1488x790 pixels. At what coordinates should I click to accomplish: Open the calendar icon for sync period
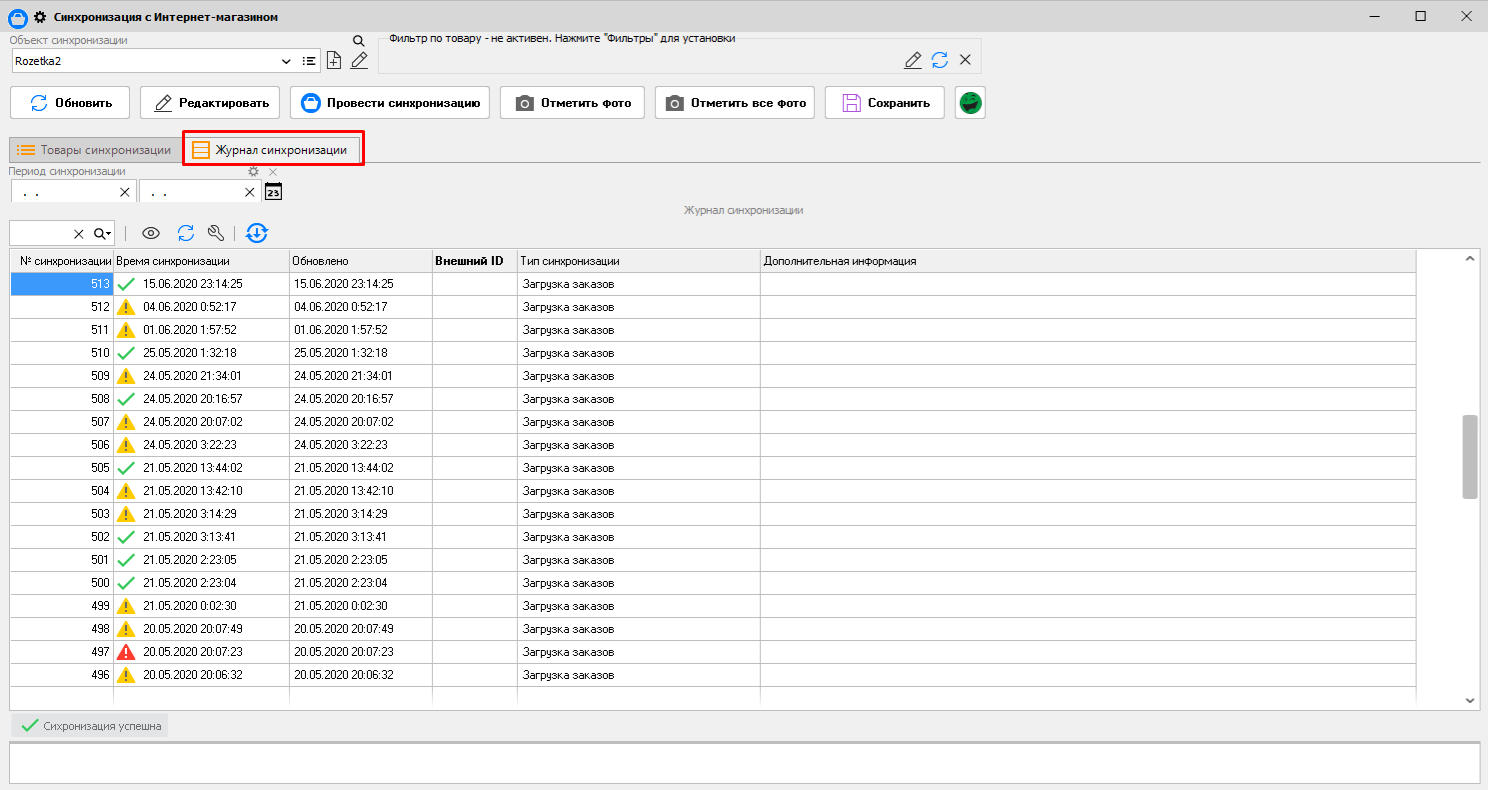click(273, 191)
